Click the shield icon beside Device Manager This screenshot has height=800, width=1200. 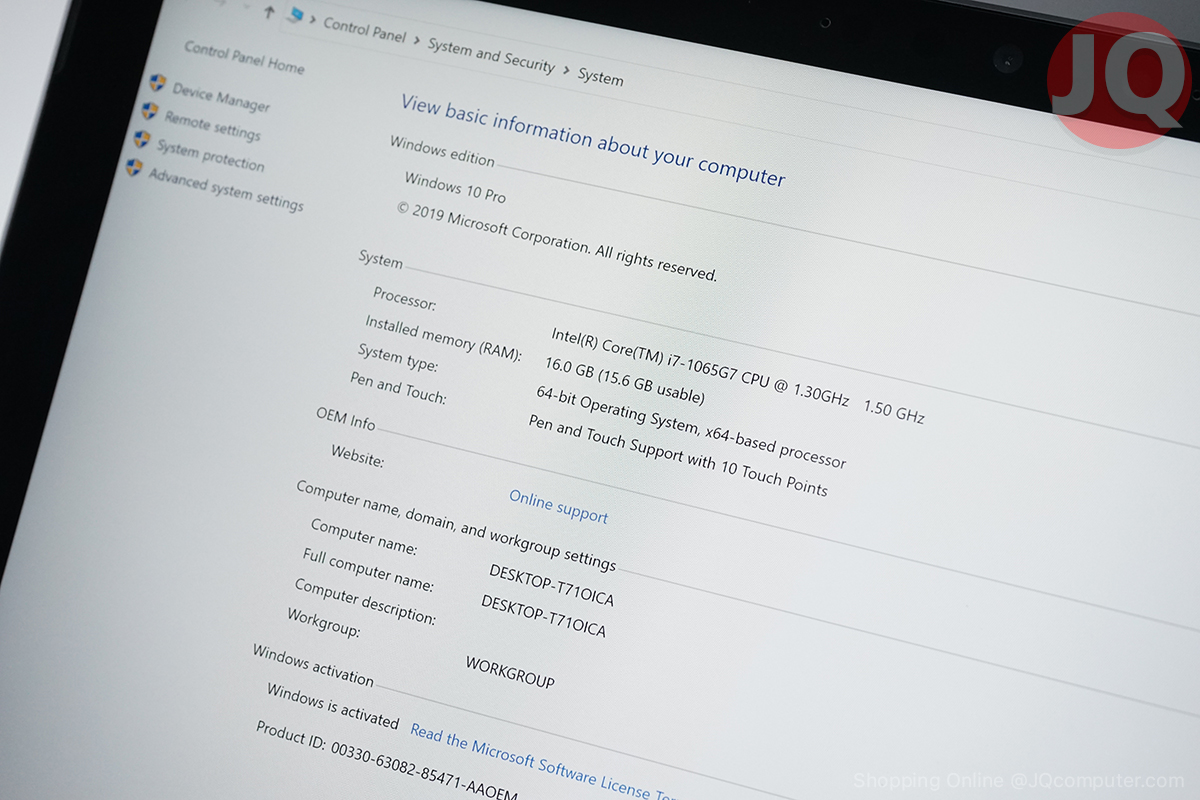pos(157,83)
